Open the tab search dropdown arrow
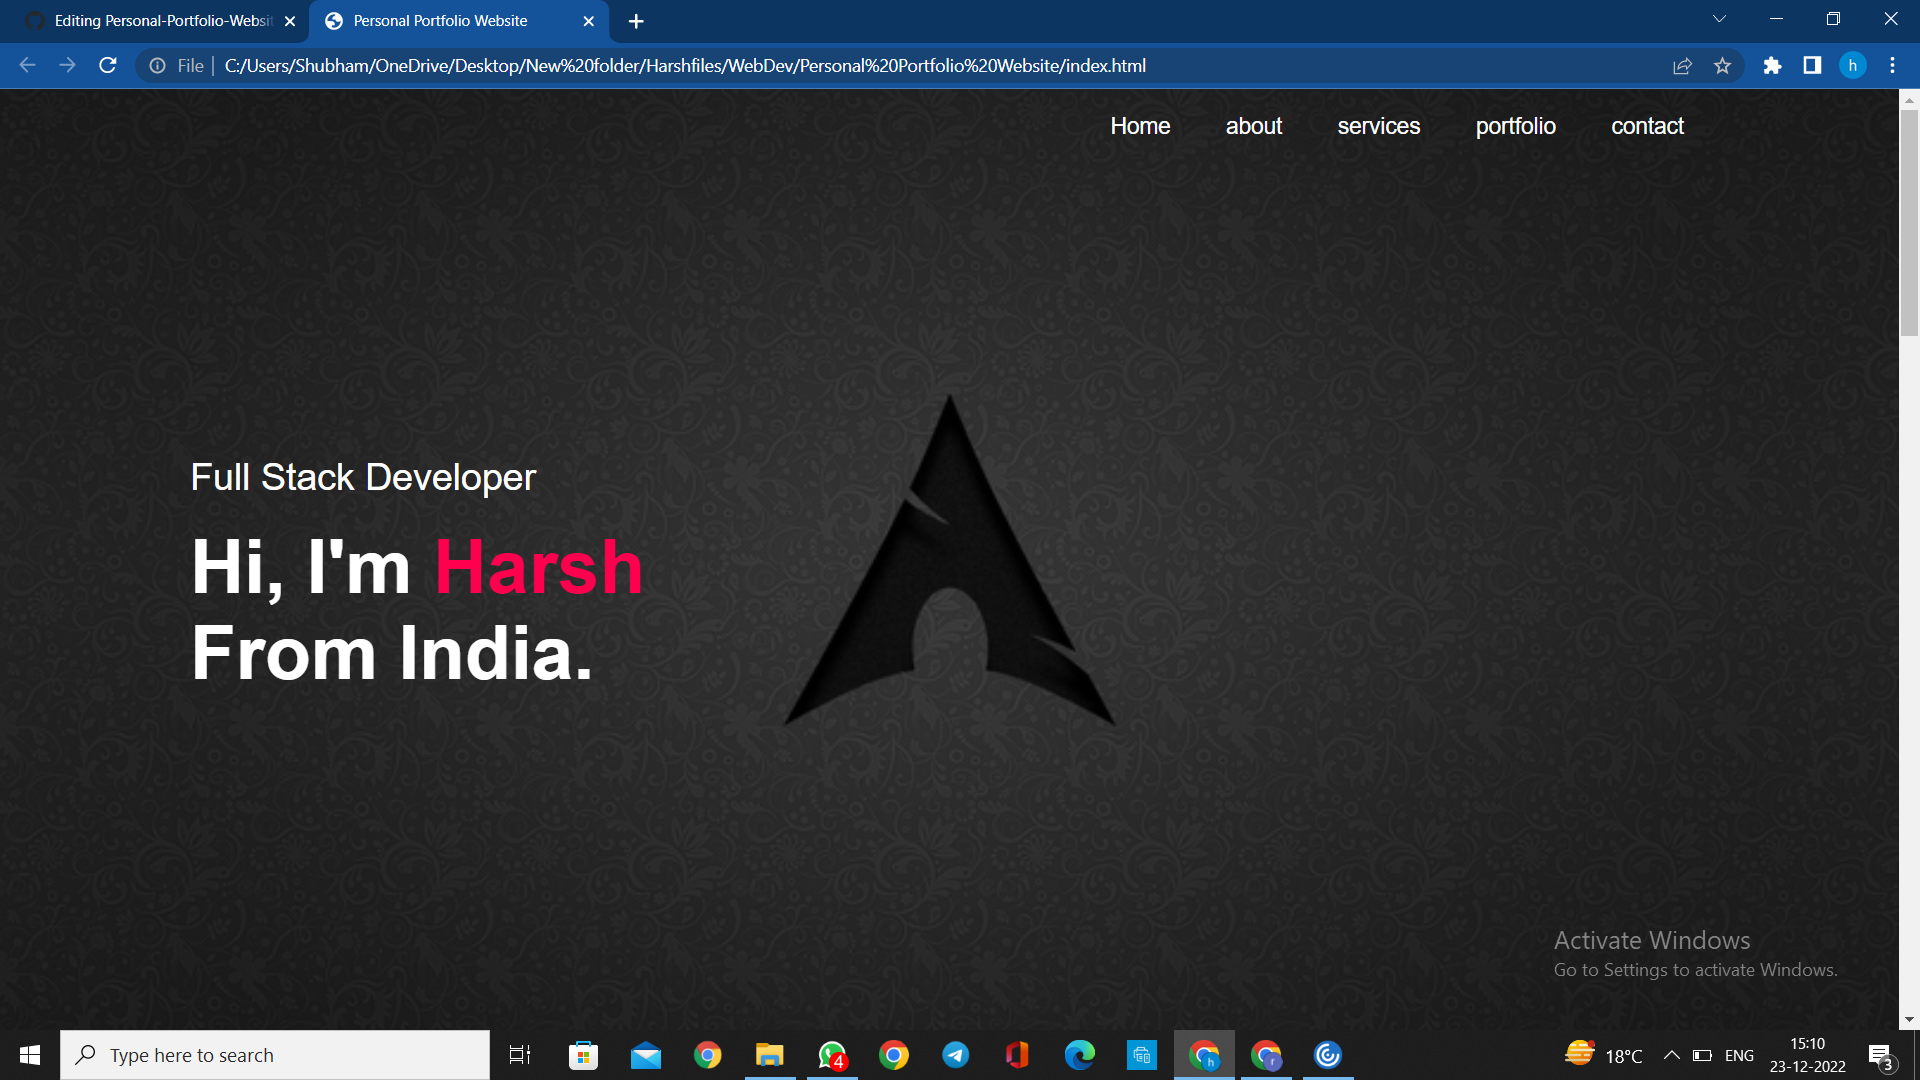1920x1080 pixels. (x=1718, y=18)
